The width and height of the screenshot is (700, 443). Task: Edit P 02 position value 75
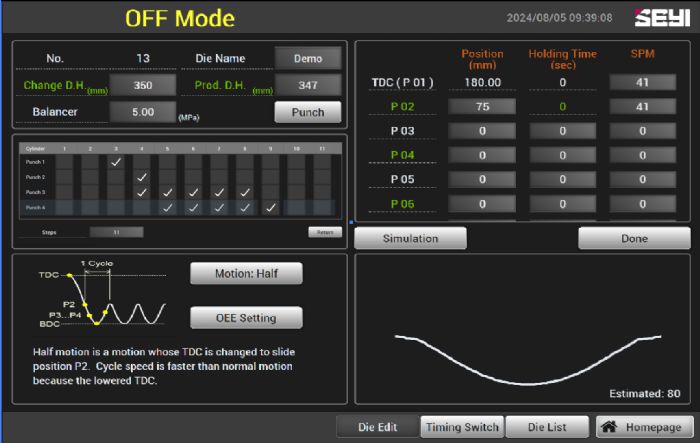(x=482, y=107)
